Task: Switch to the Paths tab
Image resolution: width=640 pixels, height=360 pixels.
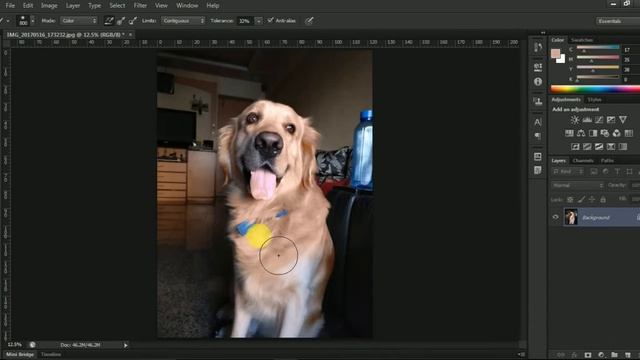Action: pos(607,160)
